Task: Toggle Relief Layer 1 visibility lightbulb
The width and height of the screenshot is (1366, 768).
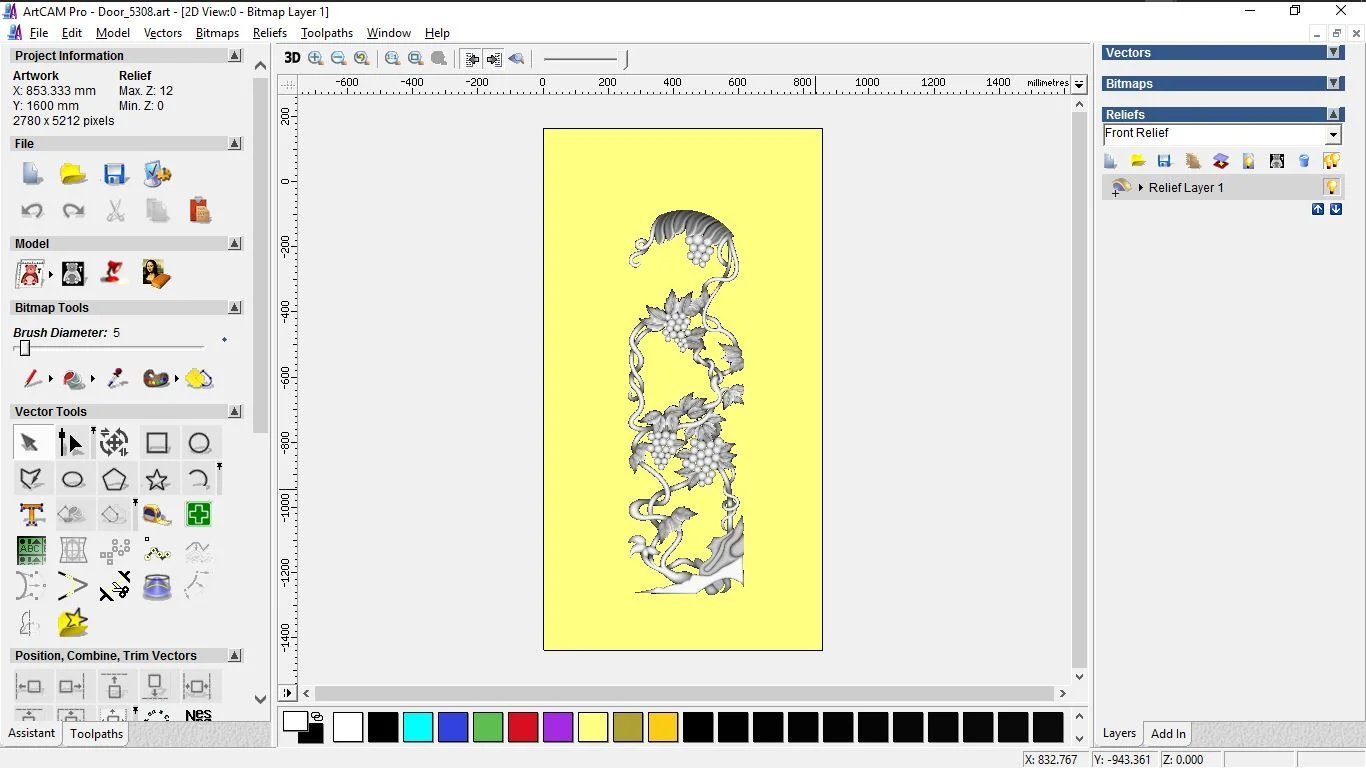Action: click(1331, 187)
